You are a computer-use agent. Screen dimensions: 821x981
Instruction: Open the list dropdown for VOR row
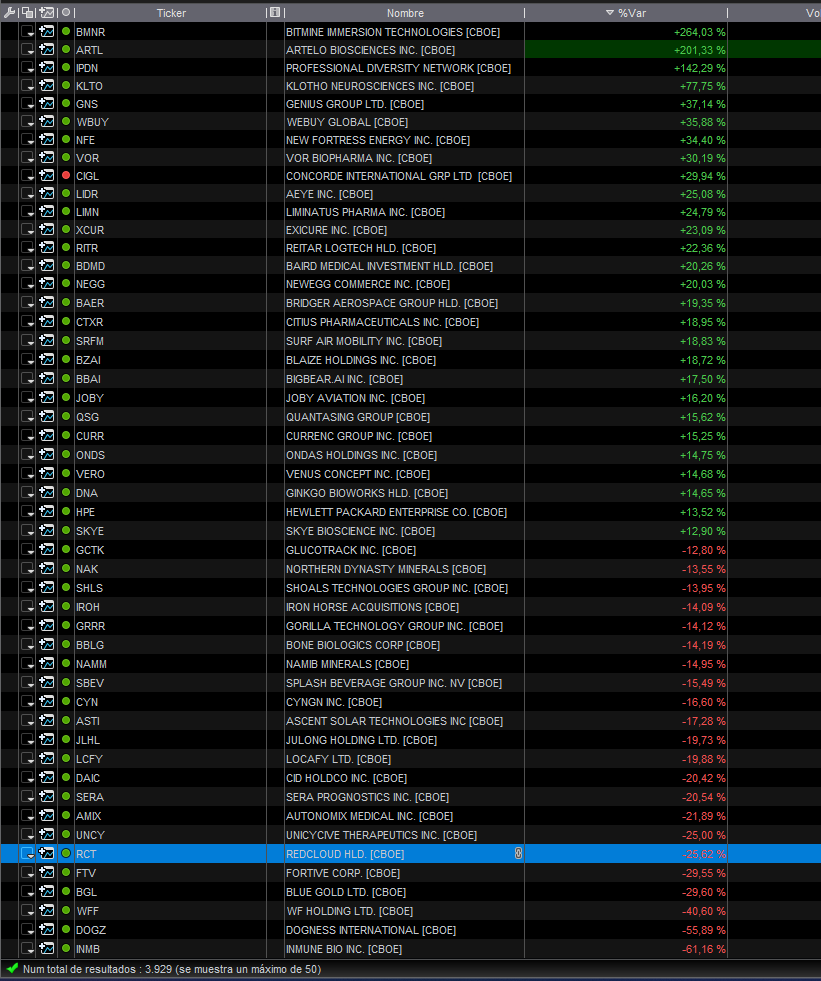click(28, 158)
